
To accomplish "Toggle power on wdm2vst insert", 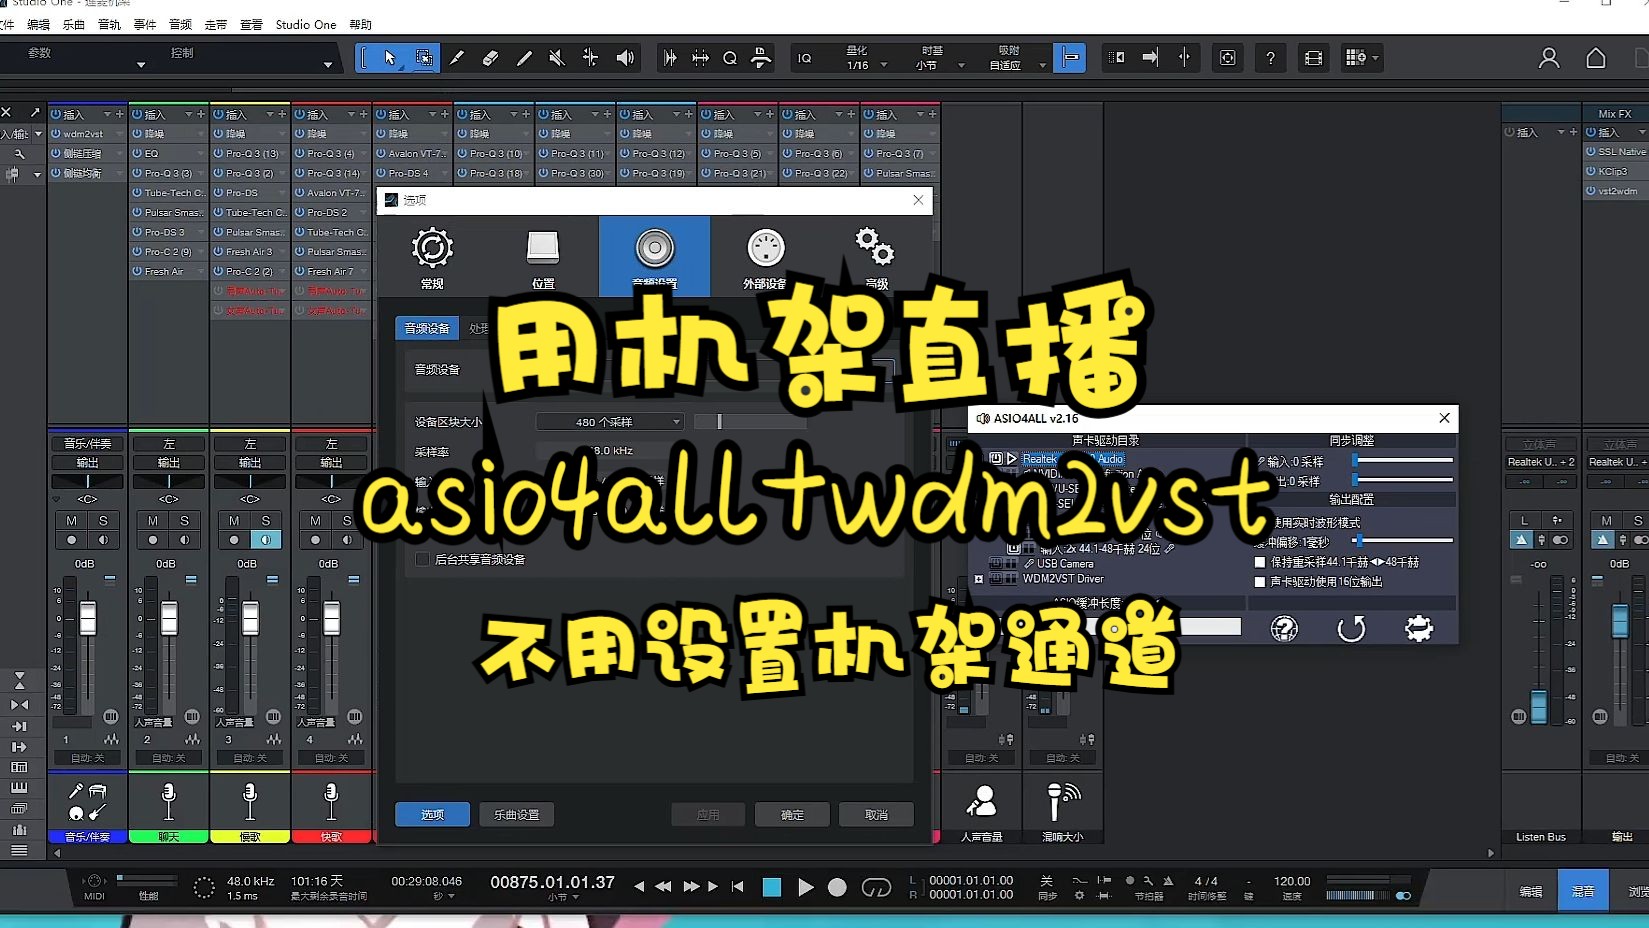I will (x=56, y=134).
